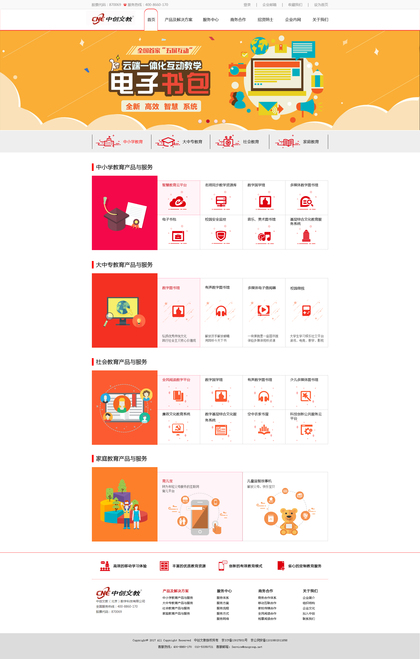Open the 服务中心 footer column heading
Screen dimensions: 420x659
point(224,590)
